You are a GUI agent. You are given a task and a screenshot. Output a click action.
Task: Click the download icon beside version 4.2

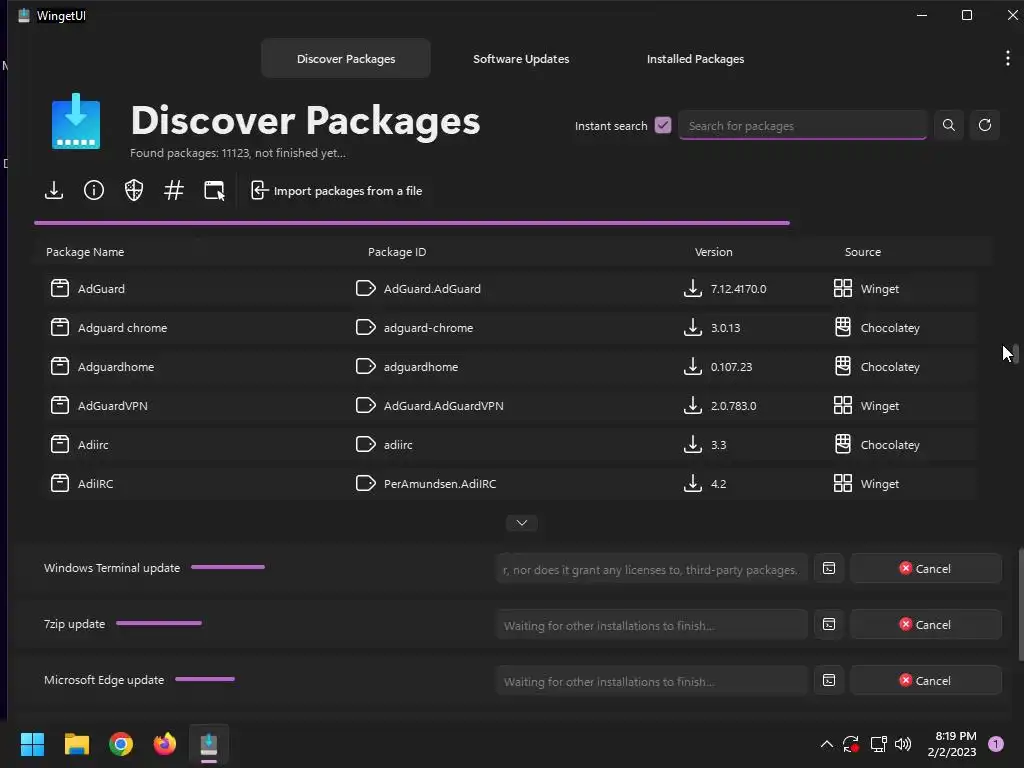[692, 483]
